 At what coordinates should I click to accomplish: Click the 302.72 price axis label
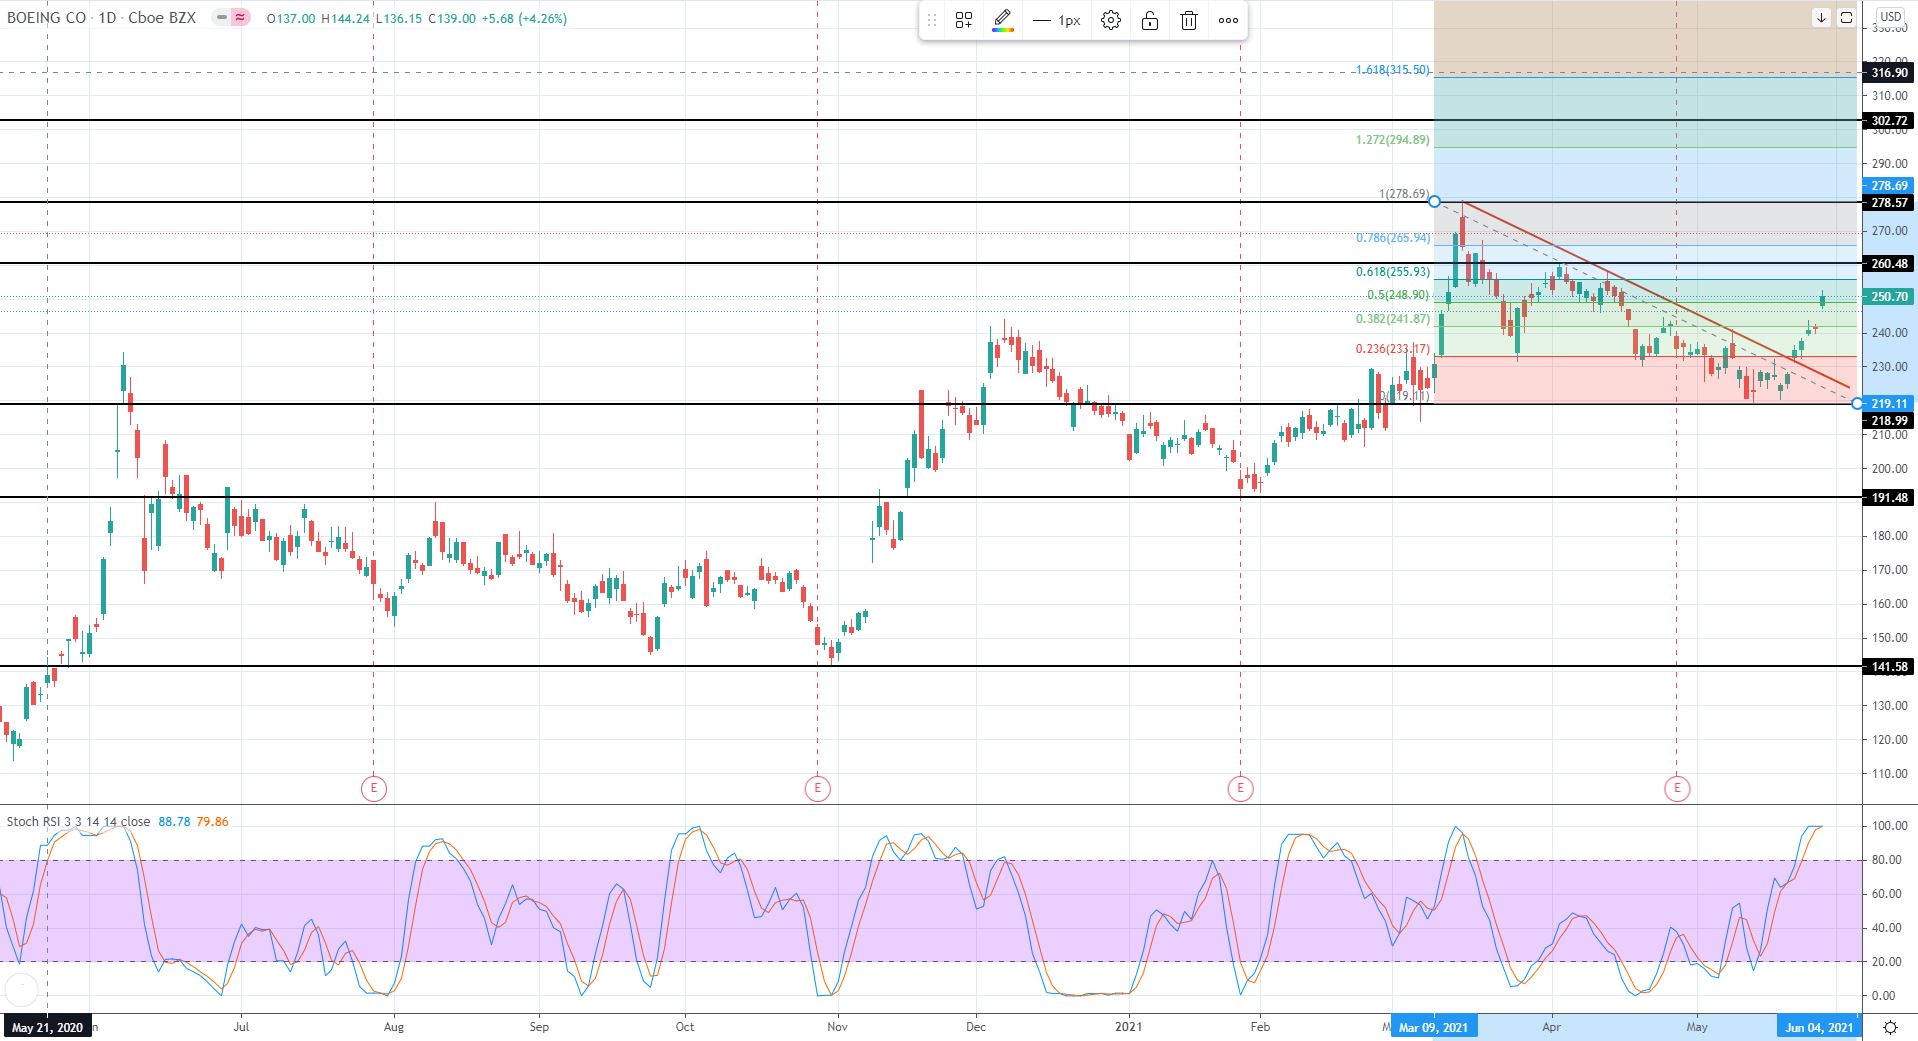coord(1889,121)
